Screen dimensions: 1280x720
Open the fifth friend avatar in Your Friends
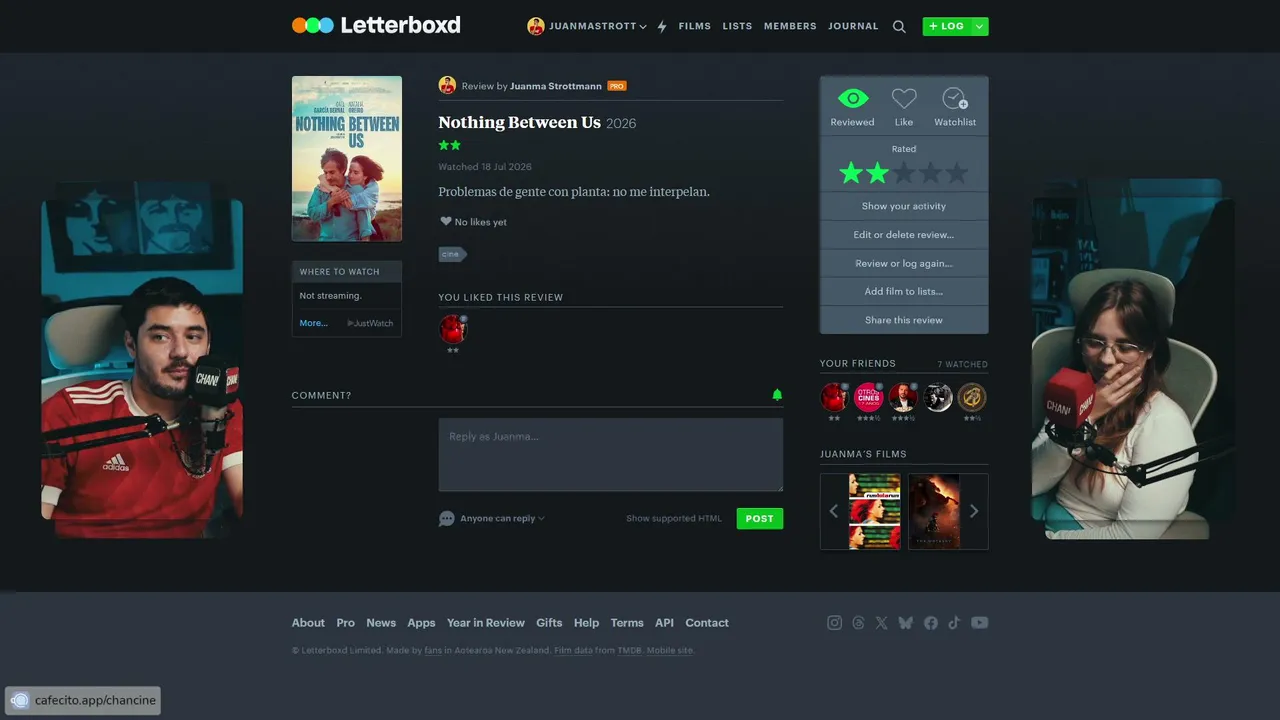coord(972,398)
